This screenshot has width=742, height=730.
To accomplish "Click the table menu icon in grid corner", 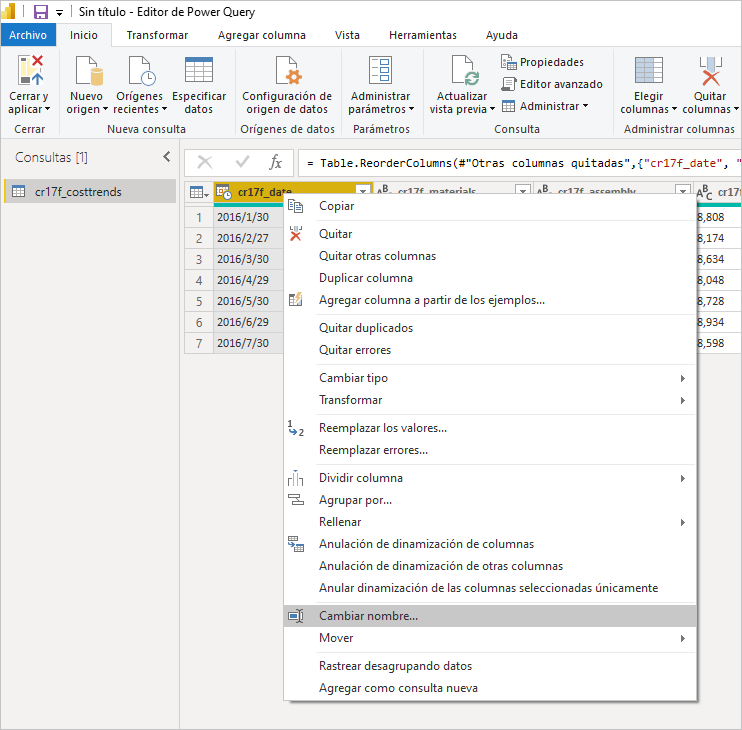I will [199, 192].
